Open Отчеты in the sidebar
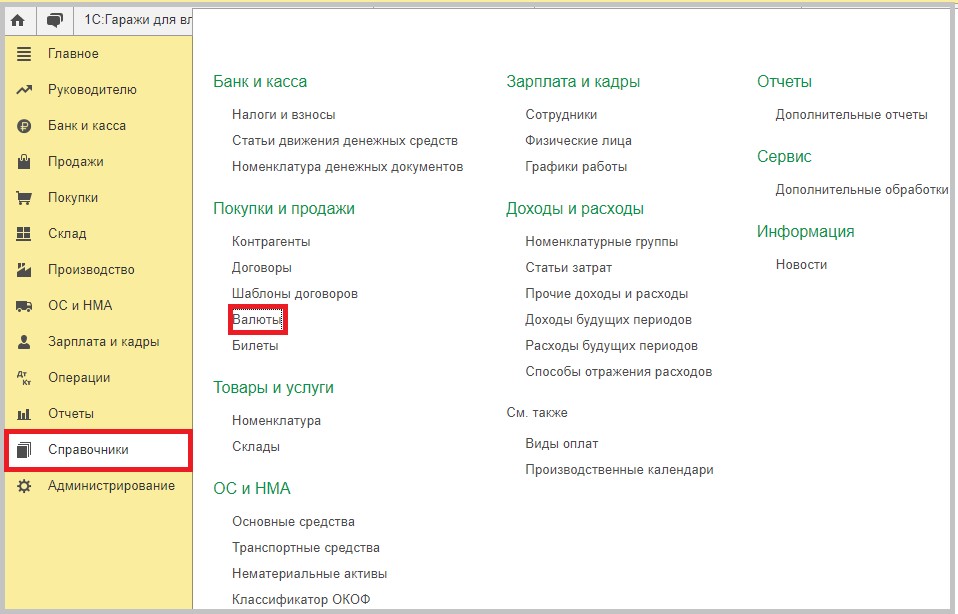 71,414
